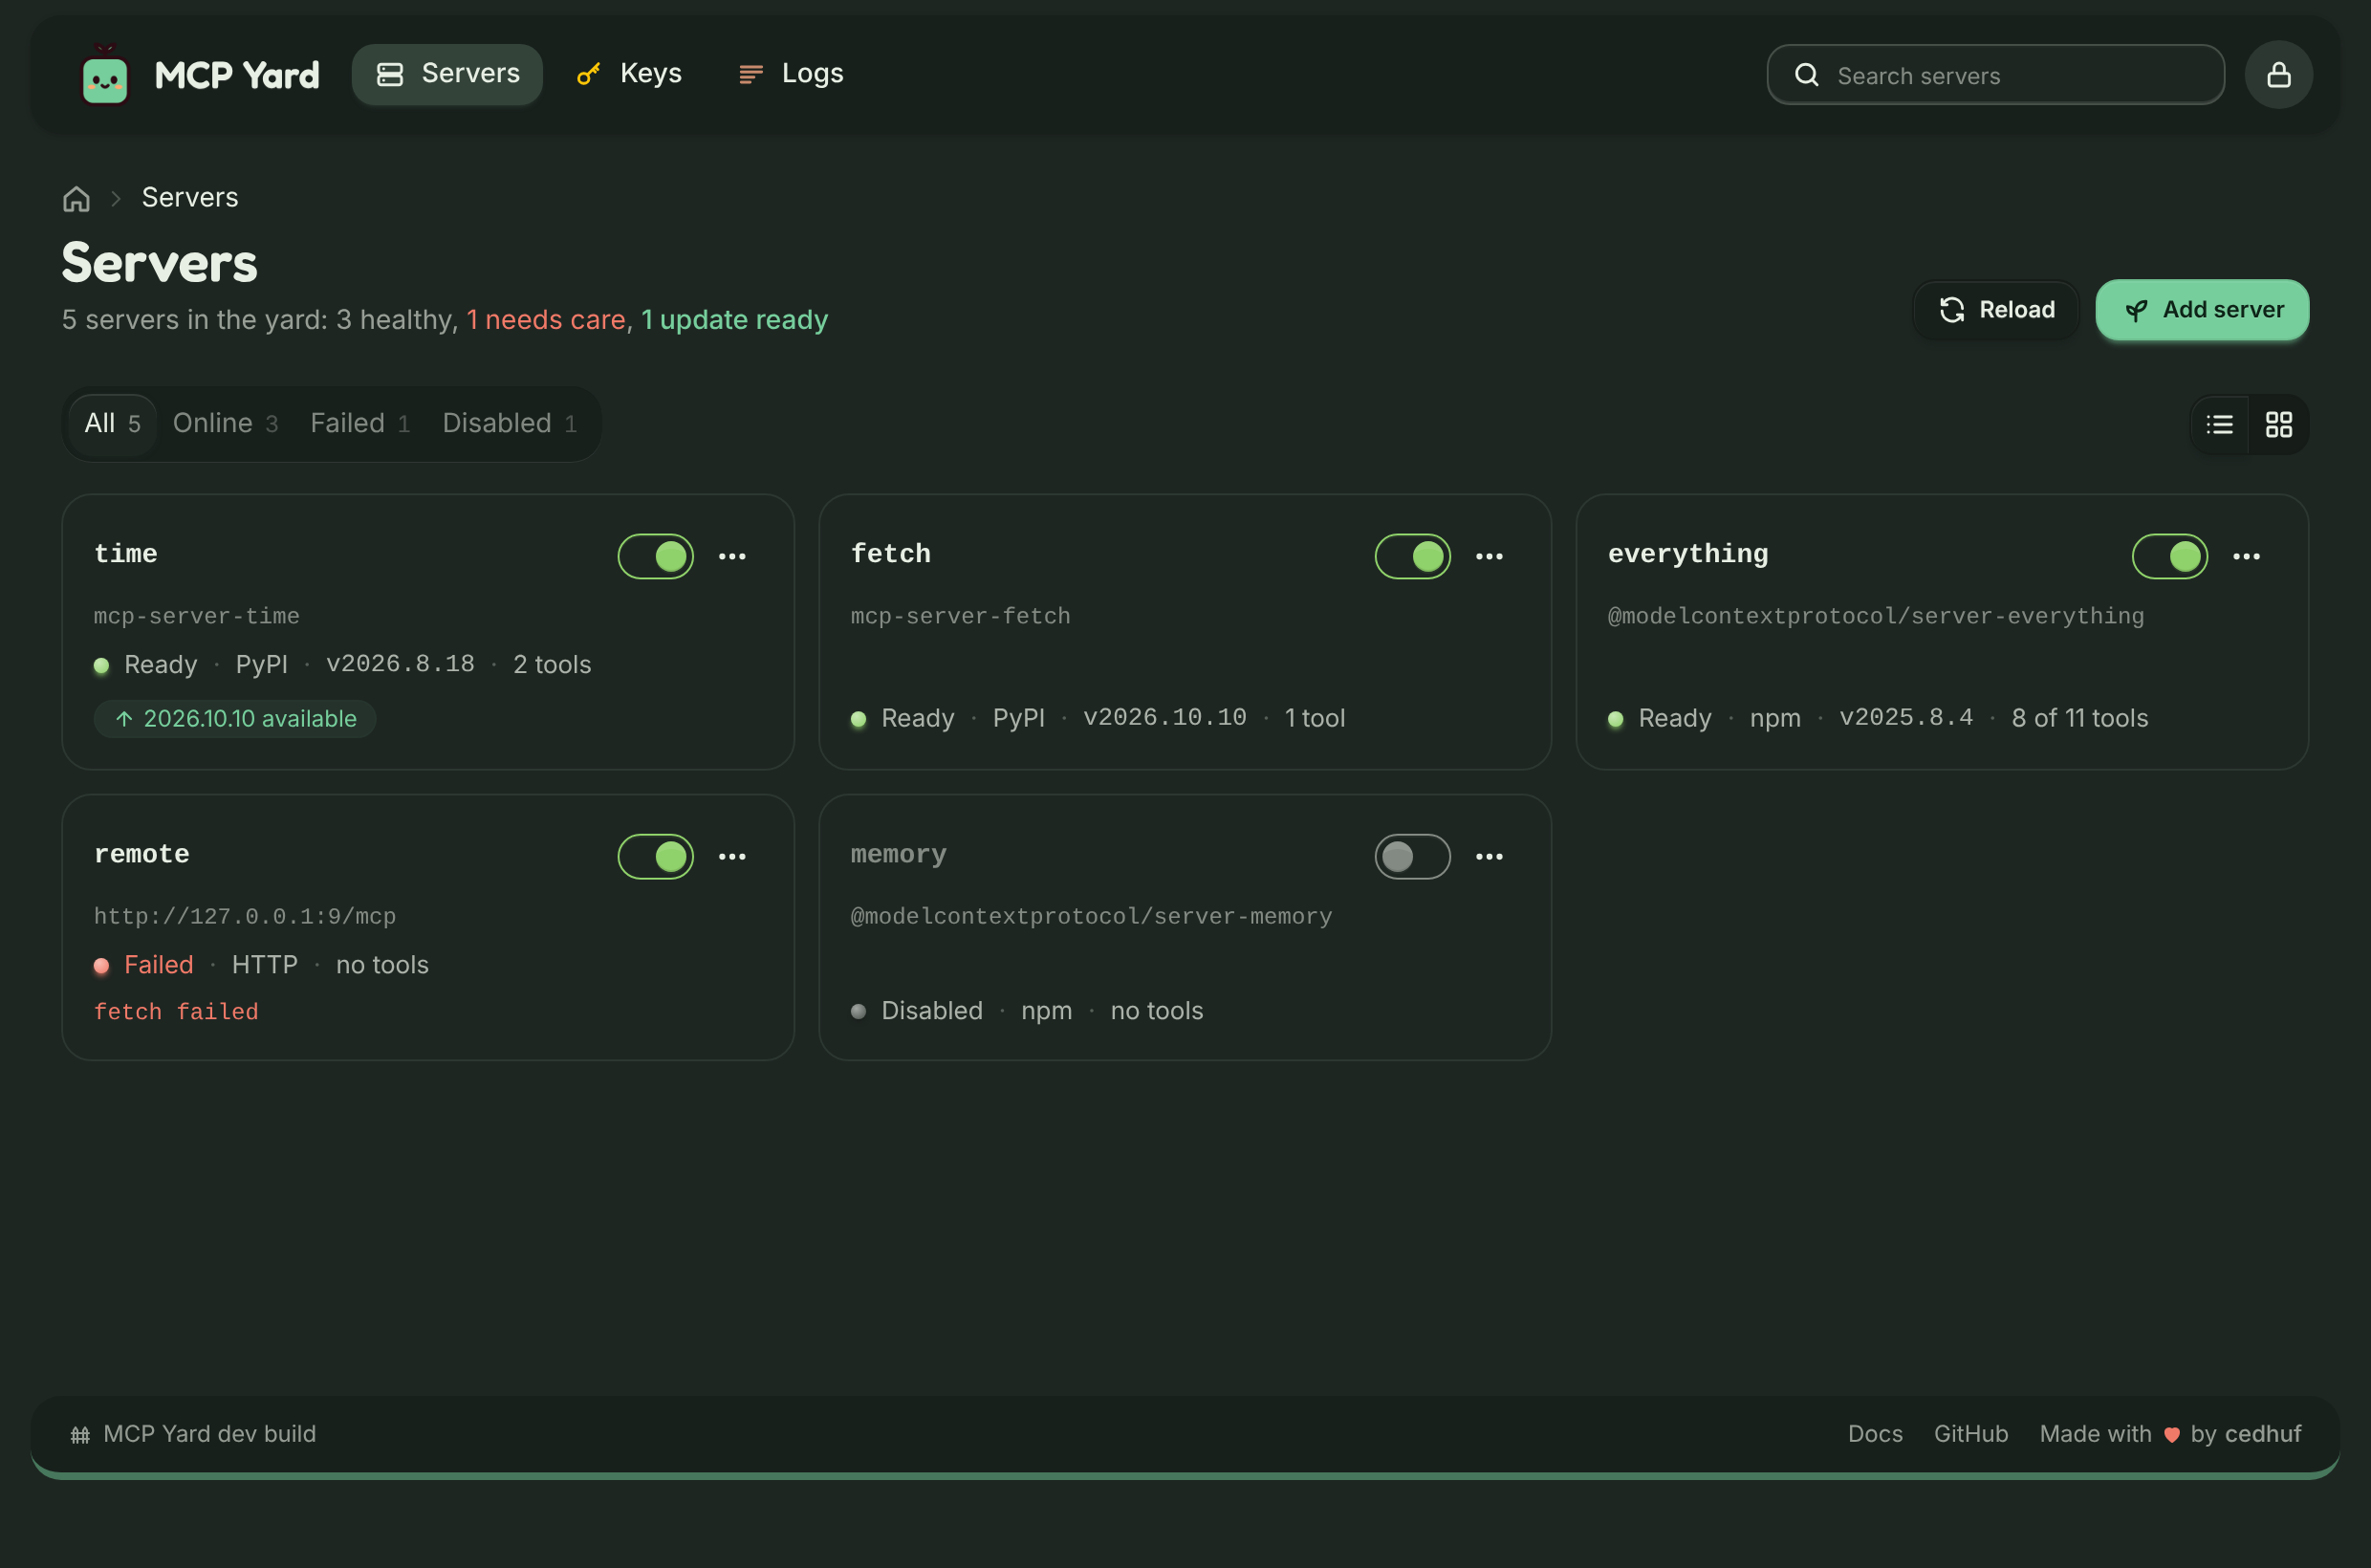Turn off the everything server switch
The height and width of the screenshot is (1568, 2371).
click(2169, 557)
